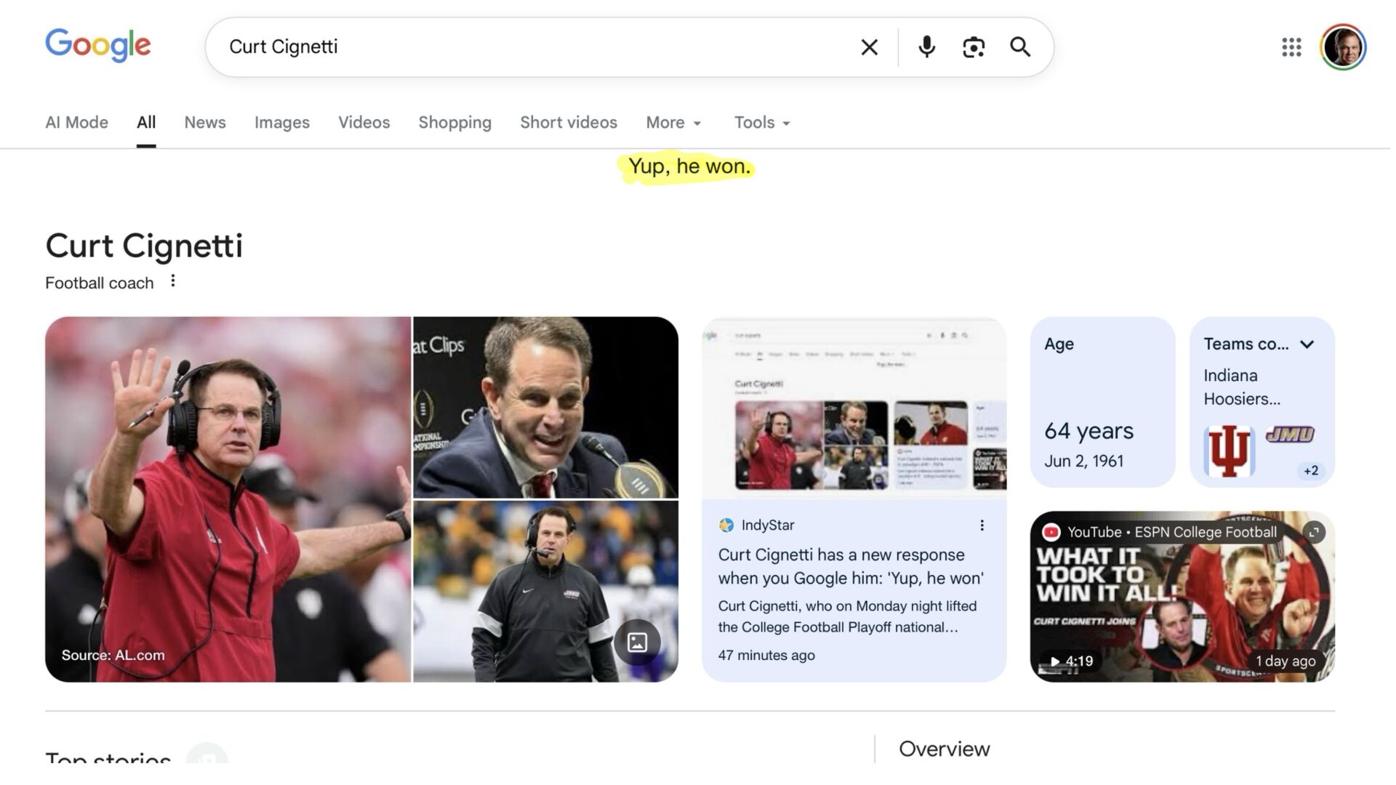Click the JMU logo
This screenshot has height=785, width=1396.
1290,434
